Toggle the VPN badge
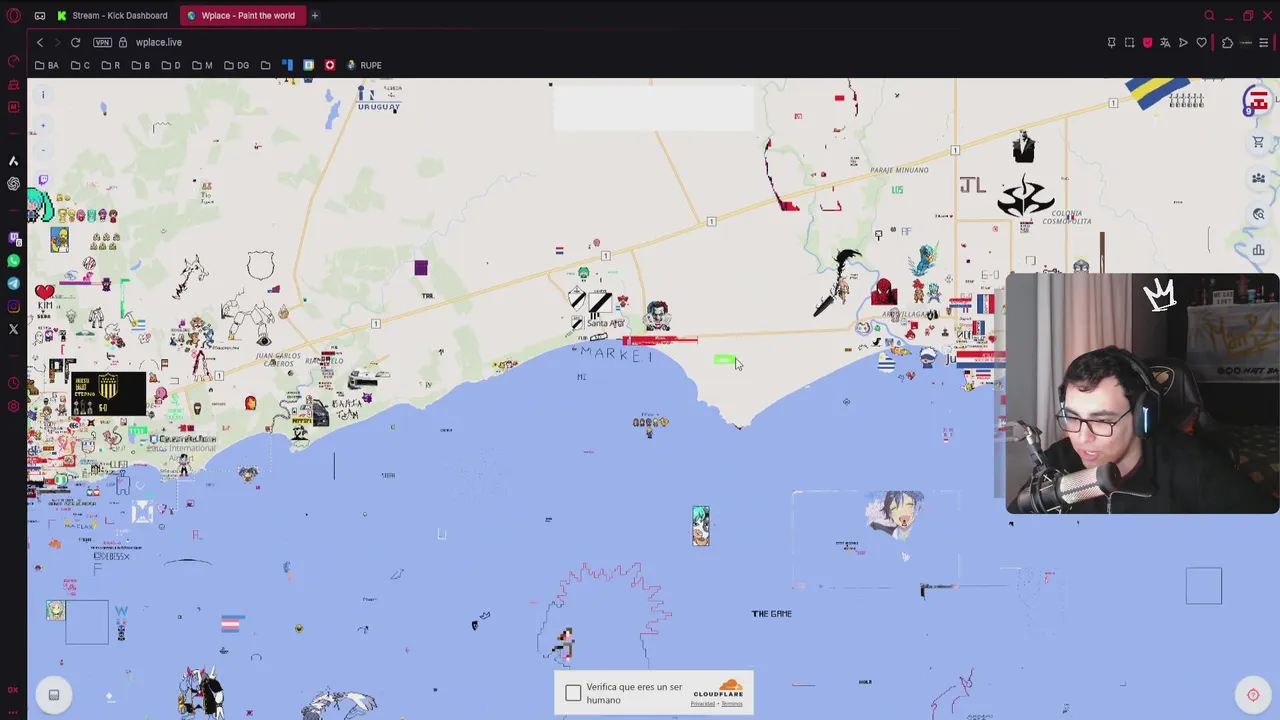The width and height of the screenshot is (1280, 720). 102,42
